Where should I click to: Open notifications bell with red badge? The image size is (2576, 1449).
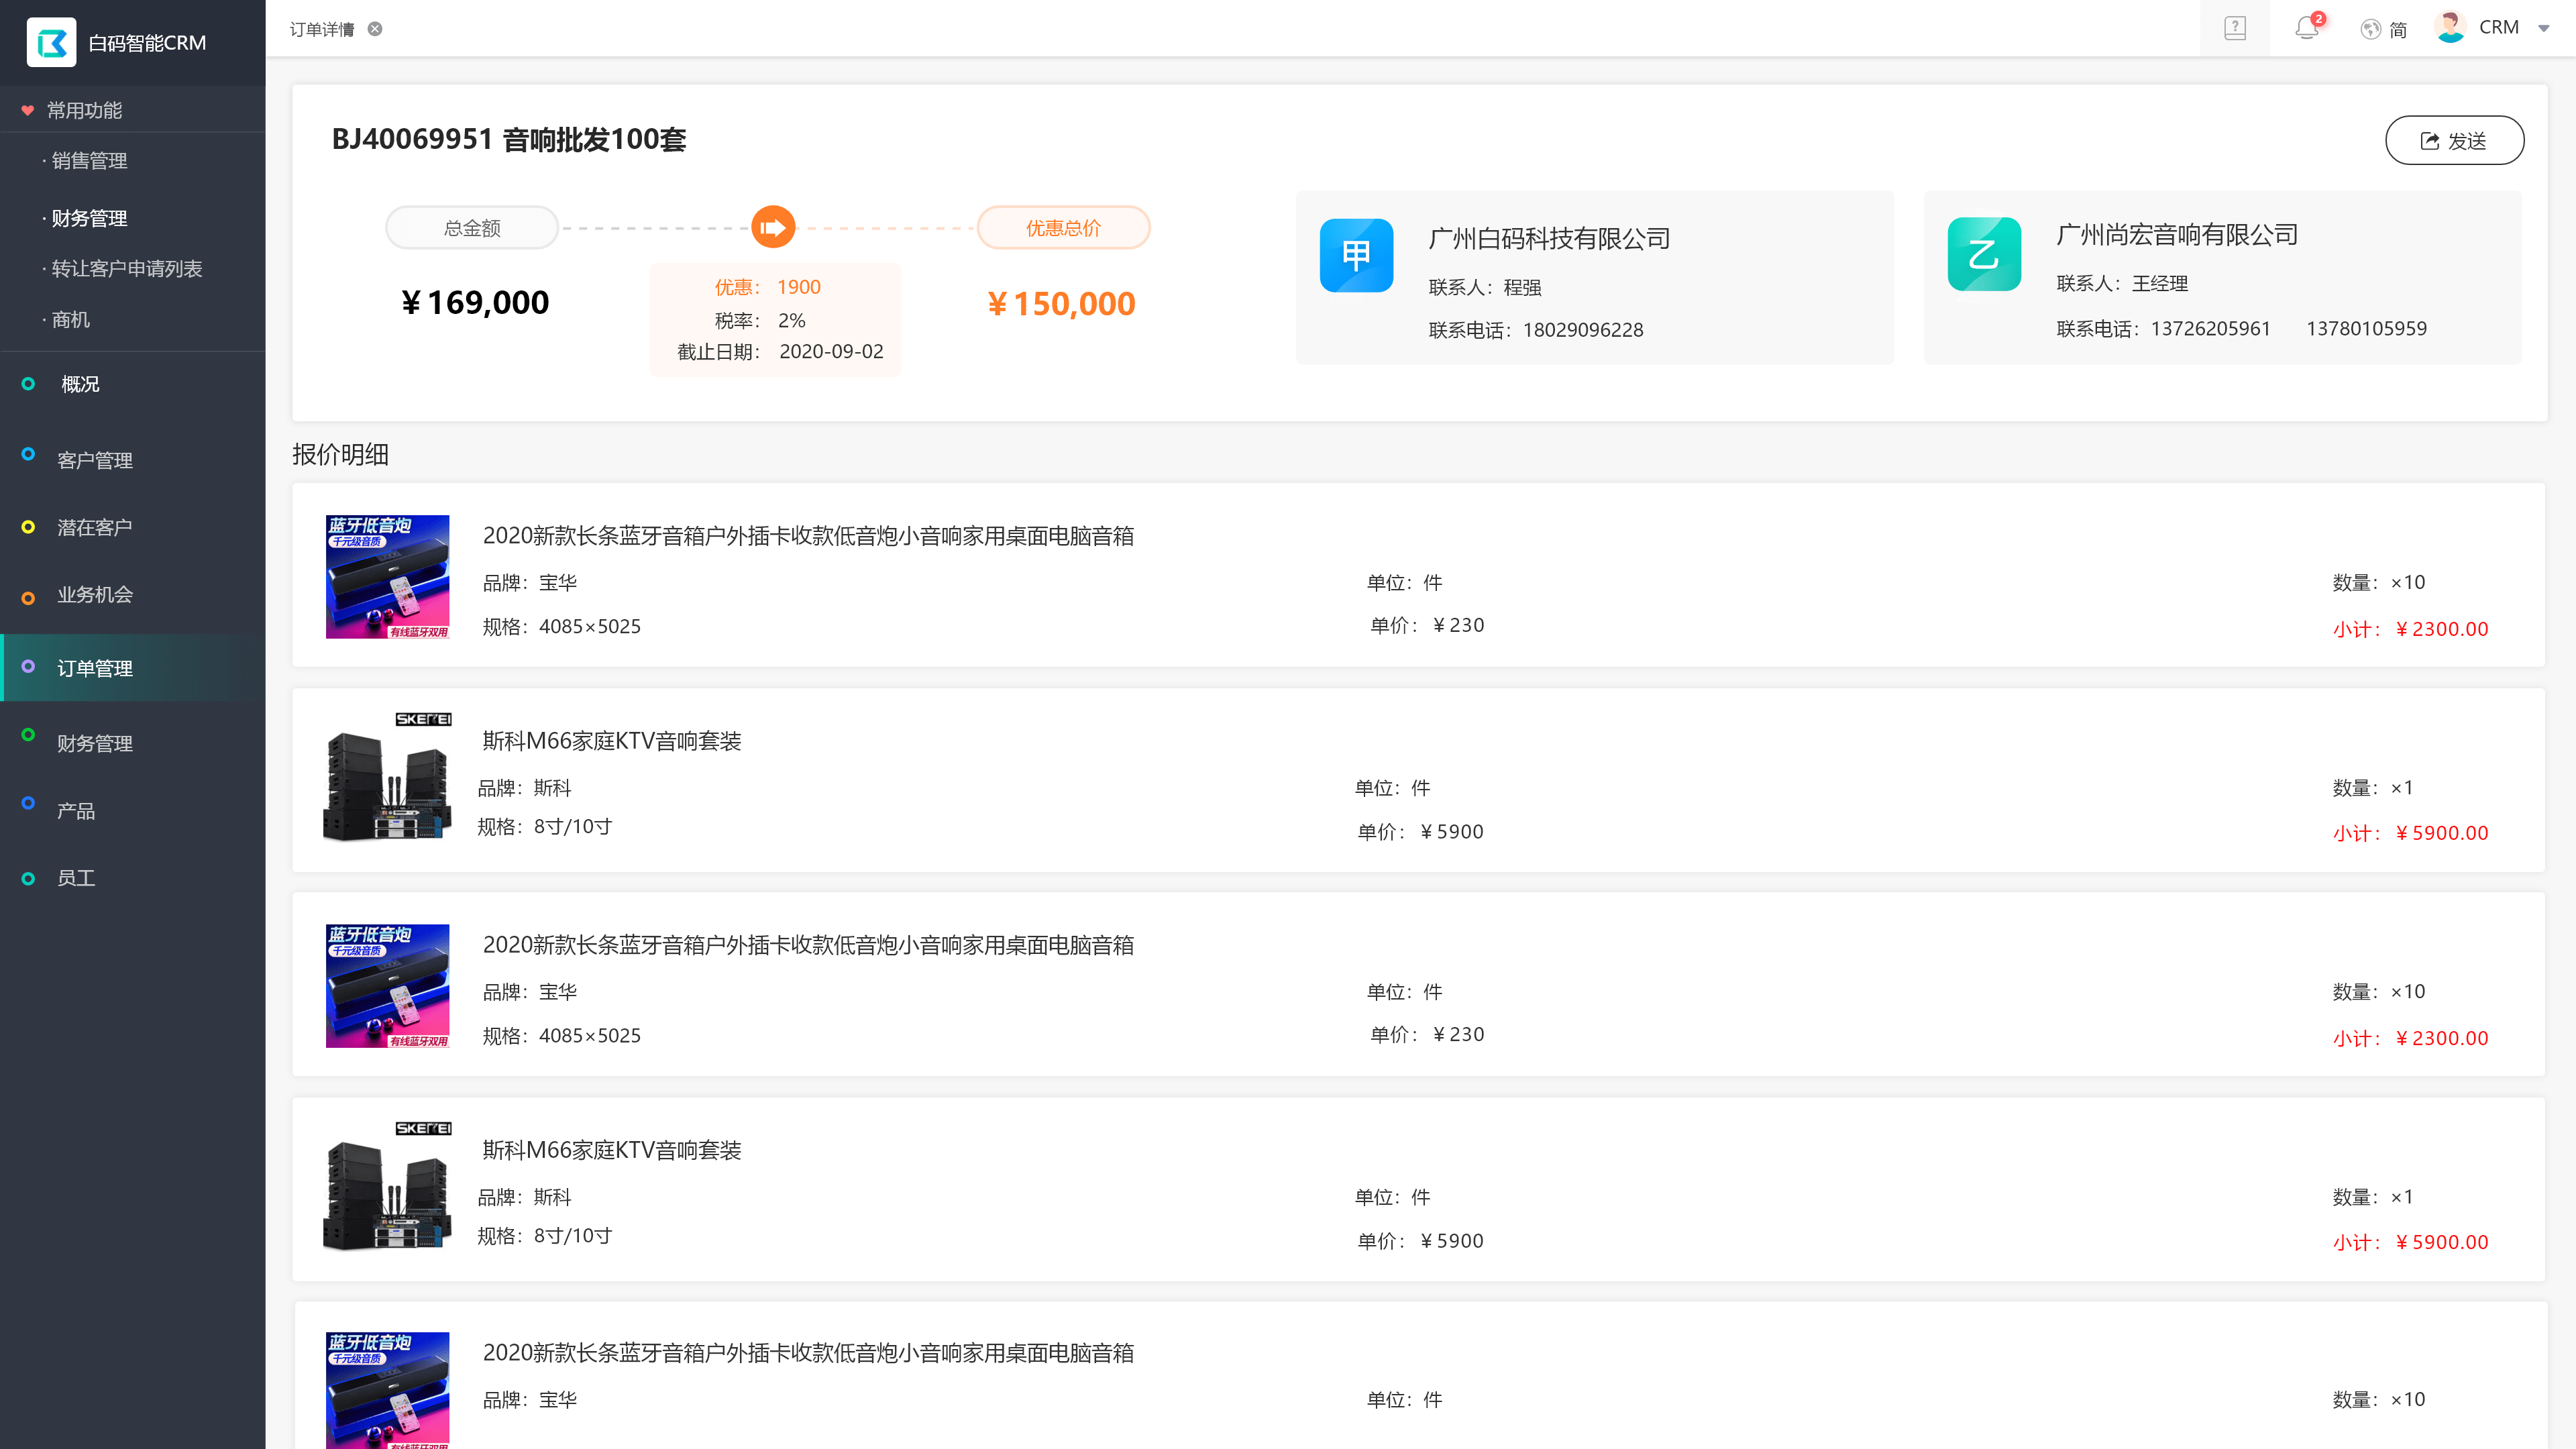point(2309,27)
